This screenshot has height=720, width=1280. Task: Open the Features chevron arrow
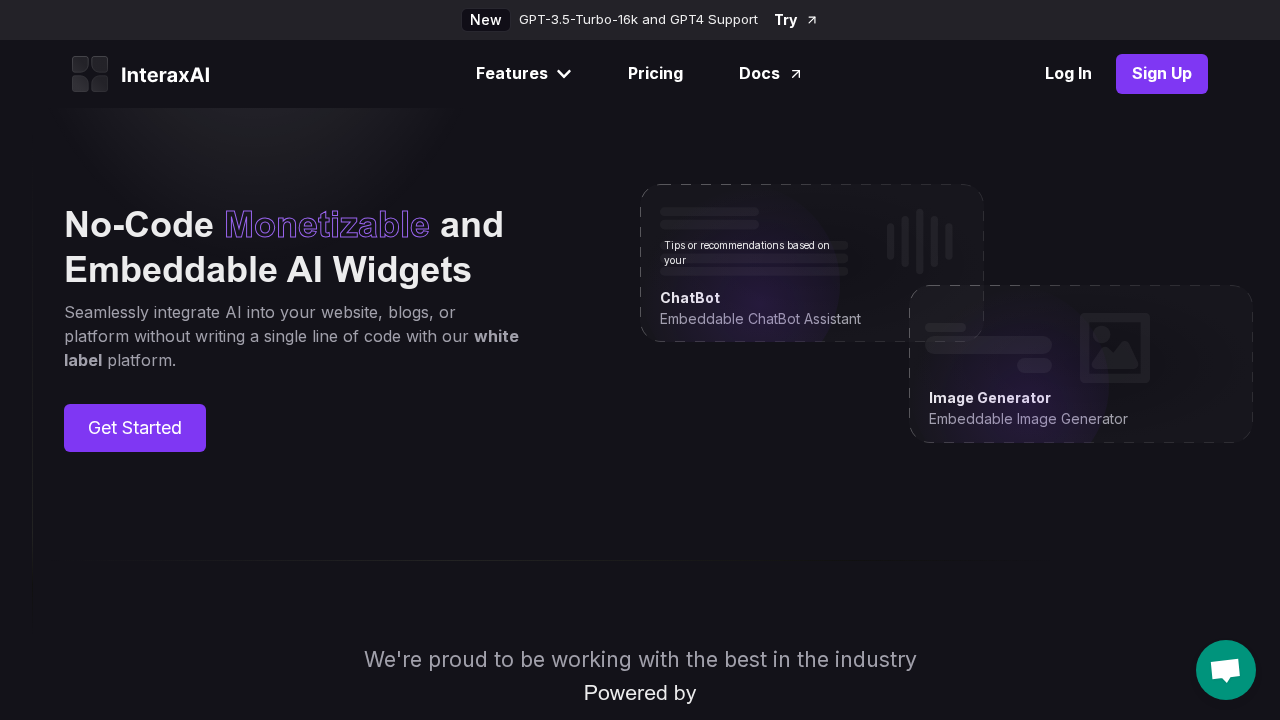pyautogui.click(x=563, y=74)
